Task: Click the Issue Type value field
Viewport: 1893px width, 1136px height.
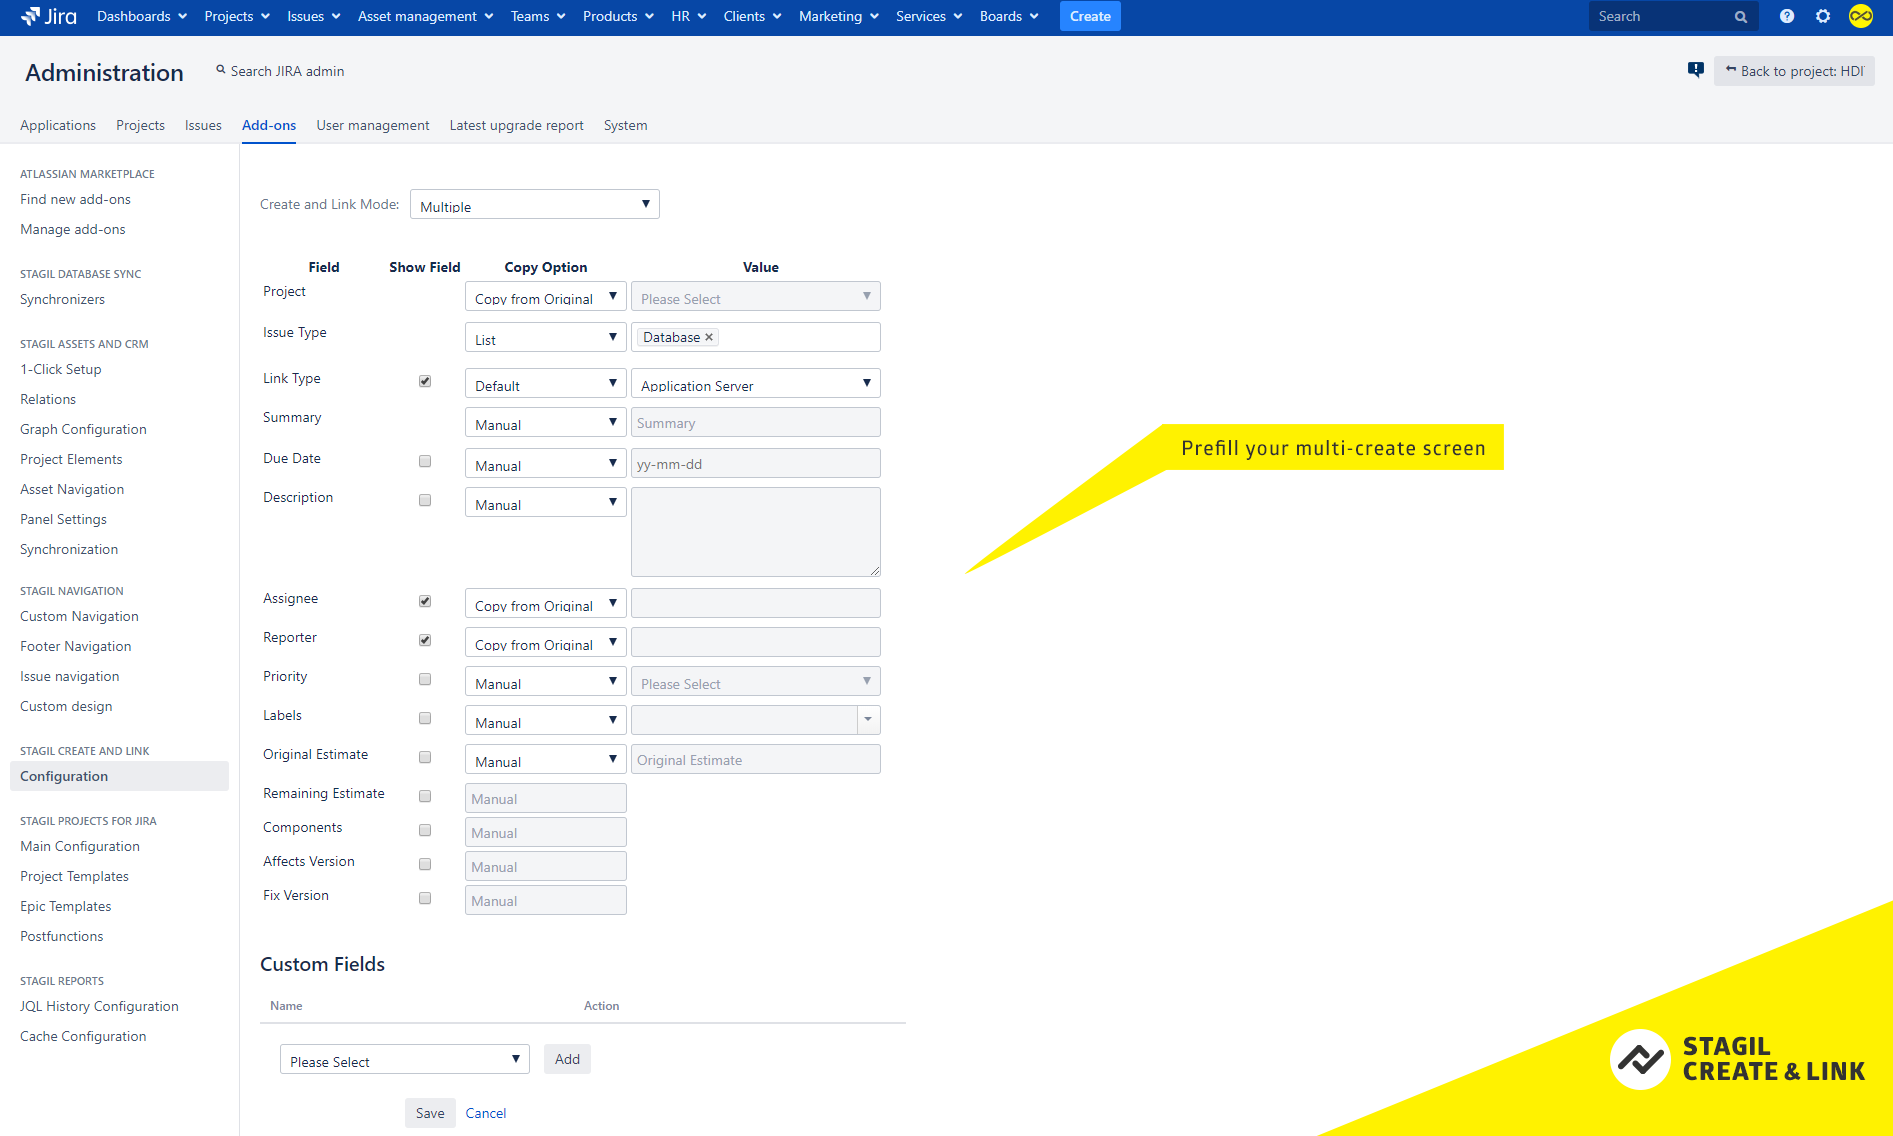Action: pos(756,337)
